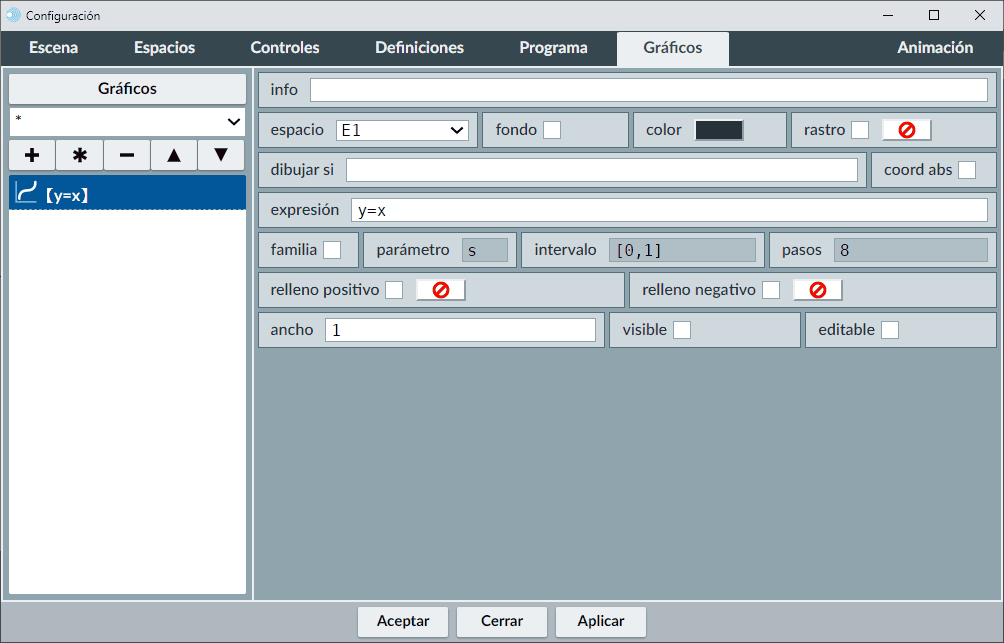Screen dimensions: 1004x643
Task: Toggle the visible checkbox
Action: [x=681, y=330]
